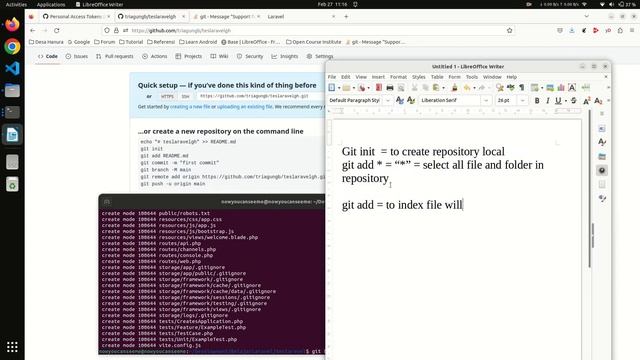Toggle Italic formatting in Writer
Image resolution: width=640 pixels, height=360 pixels.
click(547, 100)
